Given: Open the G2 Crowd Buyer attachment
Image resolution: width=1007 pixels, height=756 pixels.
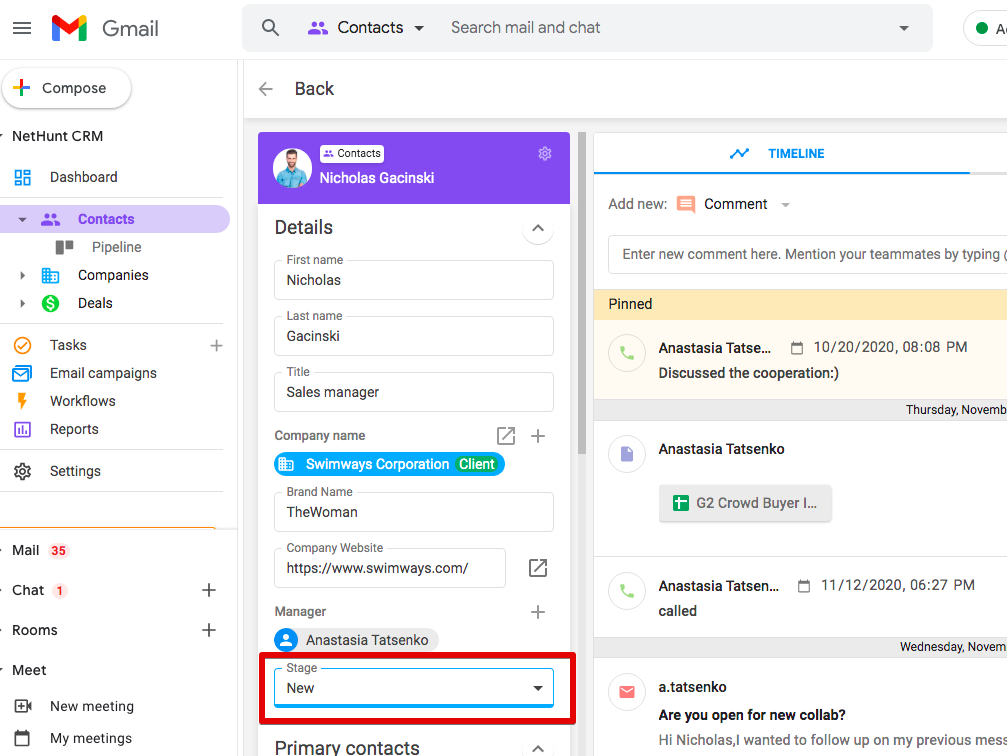Looking at the screenshot, I should pos(745,503).
